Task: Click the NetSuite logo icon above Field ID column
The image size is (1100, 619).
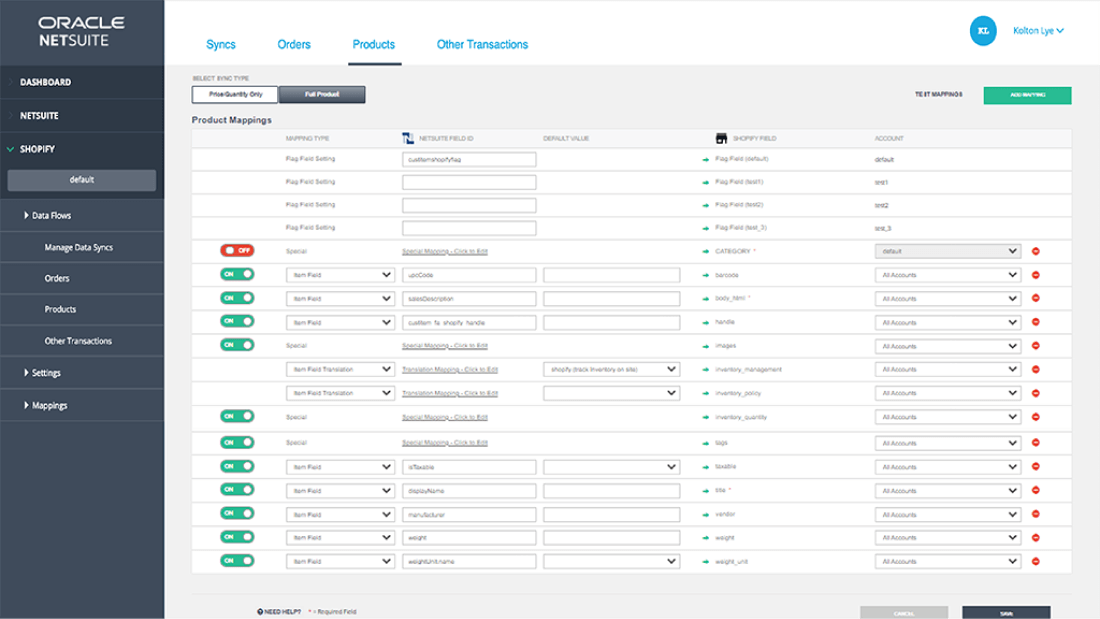Action: click(x=405, y=137)
